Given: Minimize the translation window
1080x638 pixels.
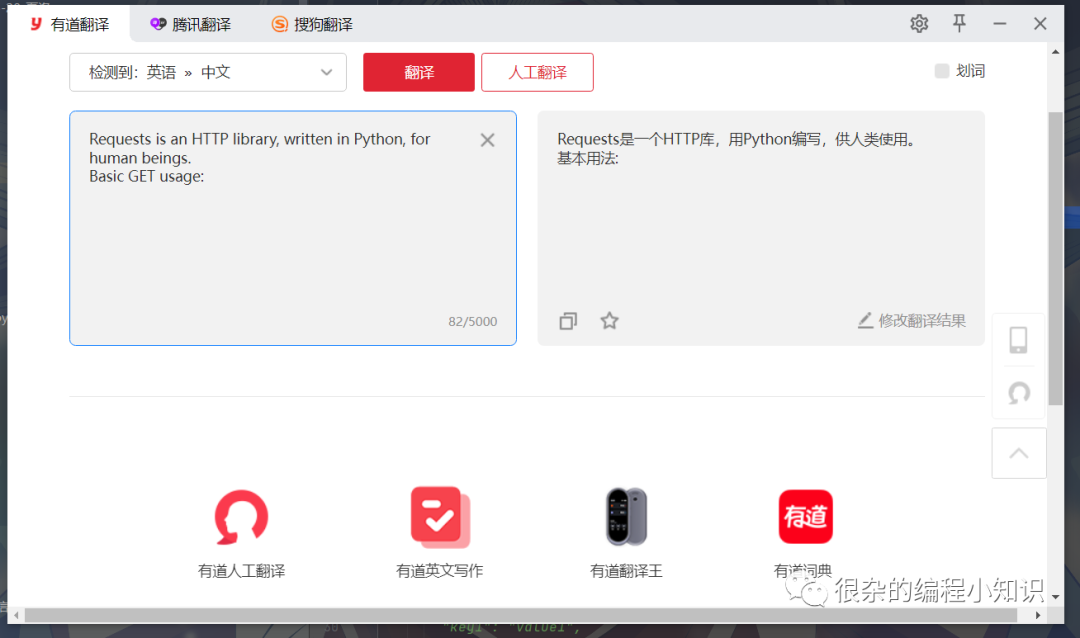Looking at the screenshot, I should pyautogui.click(x=999, y=24).
